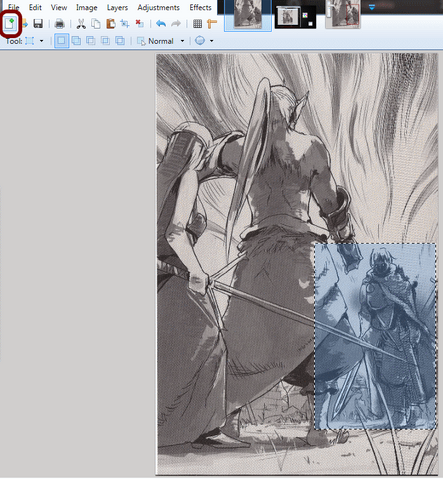Screen dimensions: 443x479
Task: Switch to the highlighted first image thumbnail
Action: click(x=248, y=15)
